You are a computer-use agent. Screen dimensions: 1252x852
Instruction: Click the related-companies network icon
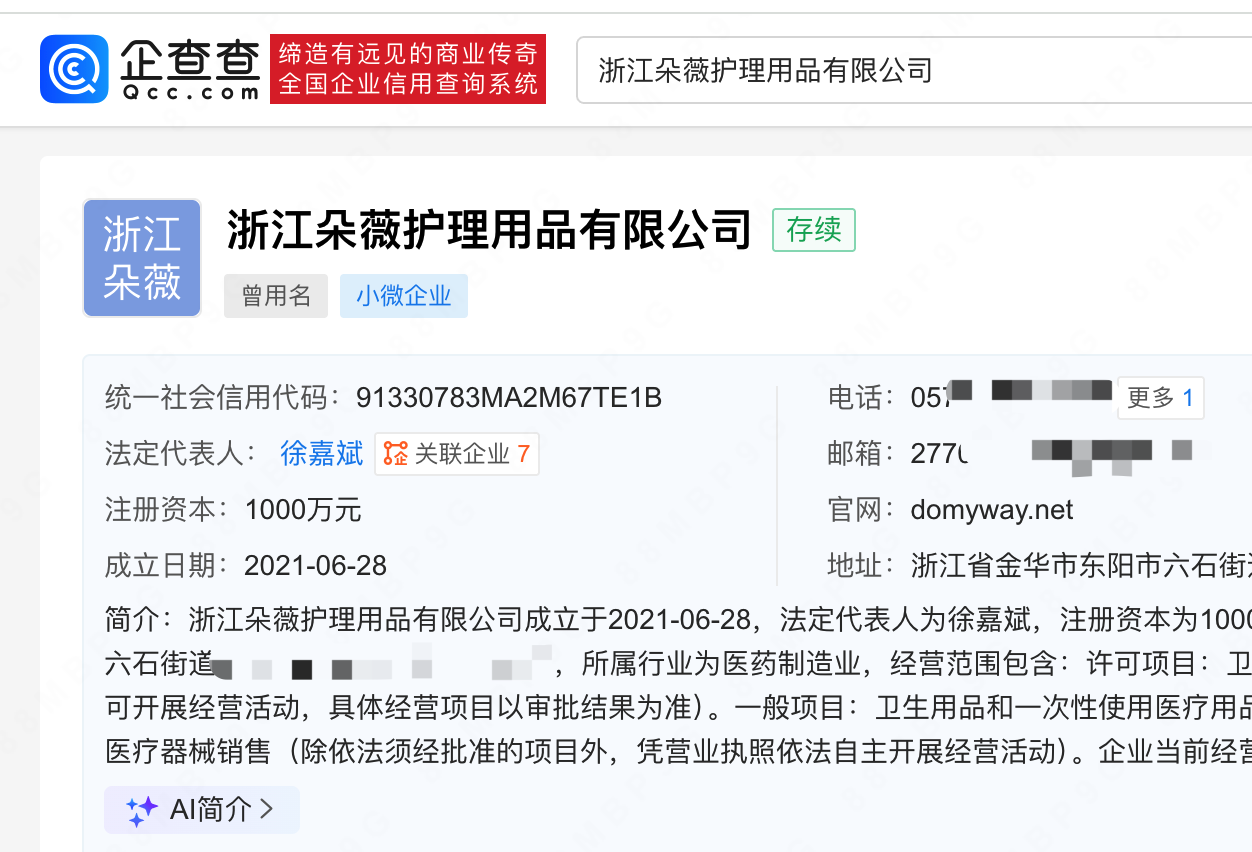(396, 454)
